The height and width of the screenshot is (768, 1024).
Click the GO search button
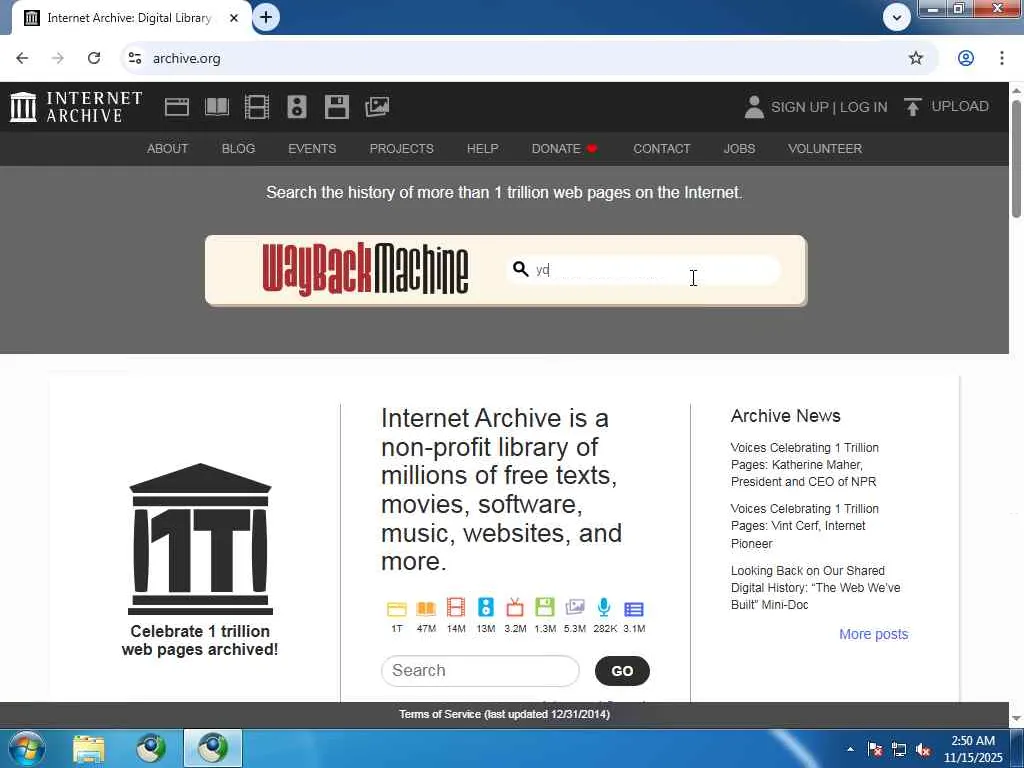click(x=622, y=671)
